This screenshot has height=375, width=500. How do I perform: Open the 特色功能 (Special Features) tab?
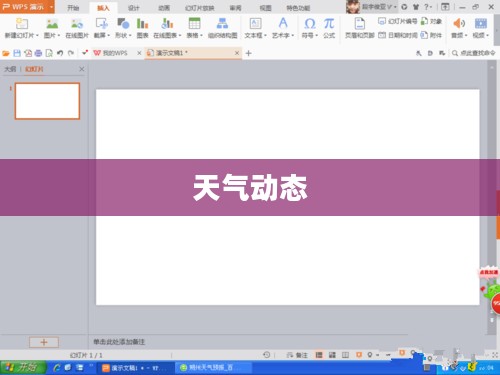point(298,8)
